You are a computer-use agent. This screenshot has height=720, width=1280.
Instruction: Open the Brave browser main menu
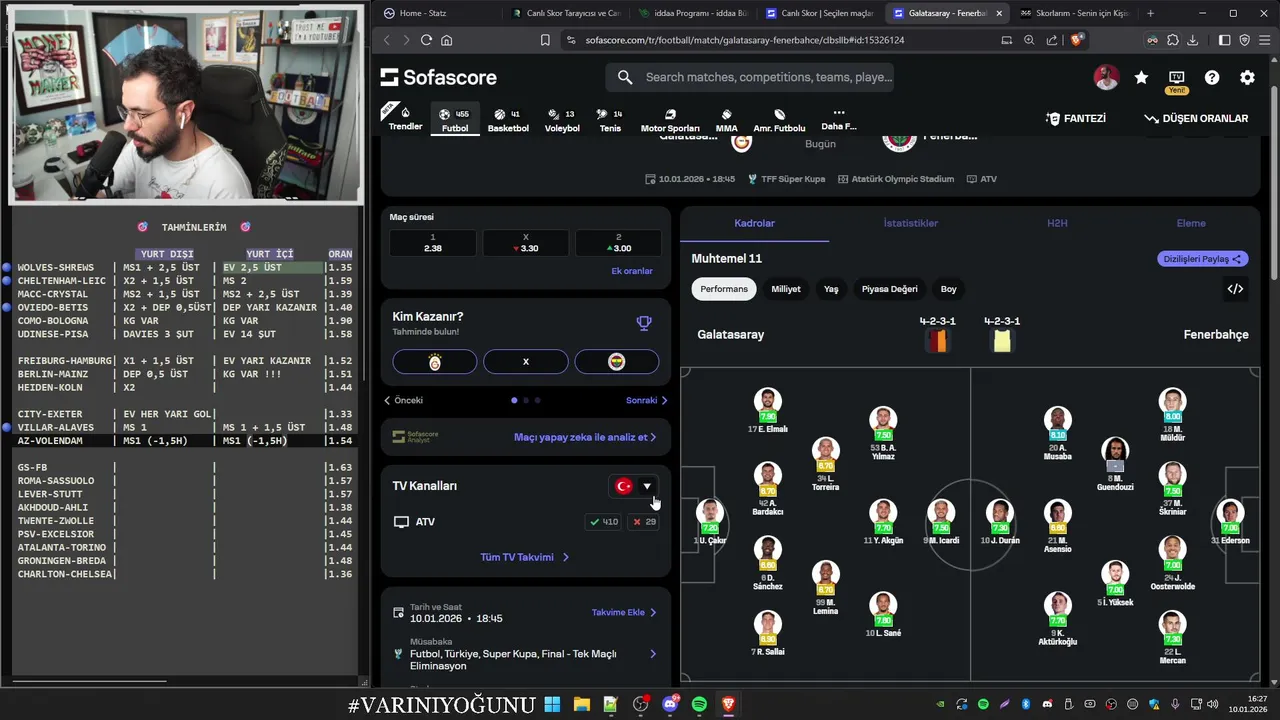(x=1263, y=40)
